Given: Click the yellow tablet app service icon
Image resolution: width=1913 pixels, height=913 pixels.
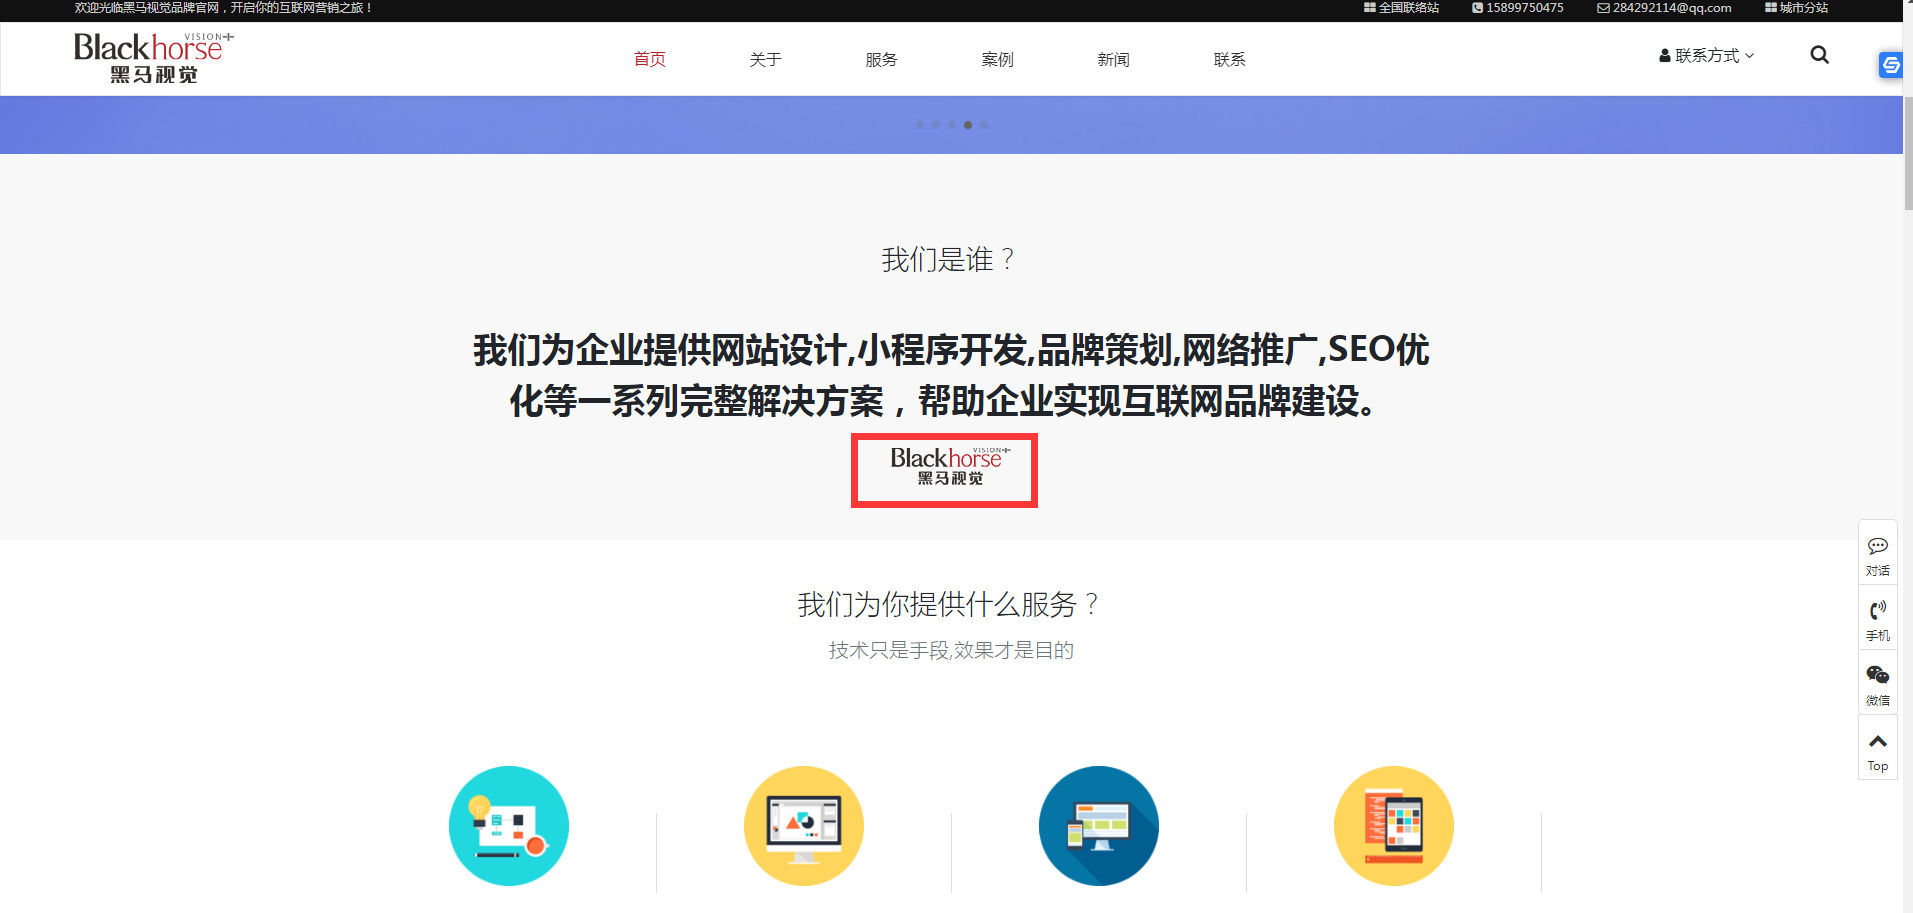Looking at the screenshot, I should point(1394,826).
